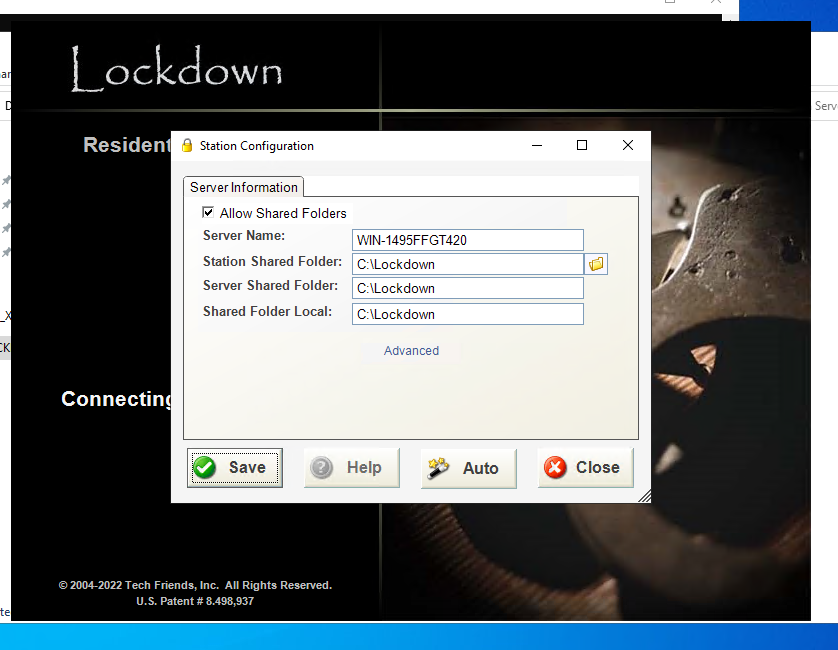Click the Auto button with wand icon
The image size is (838, 650).
469,468
